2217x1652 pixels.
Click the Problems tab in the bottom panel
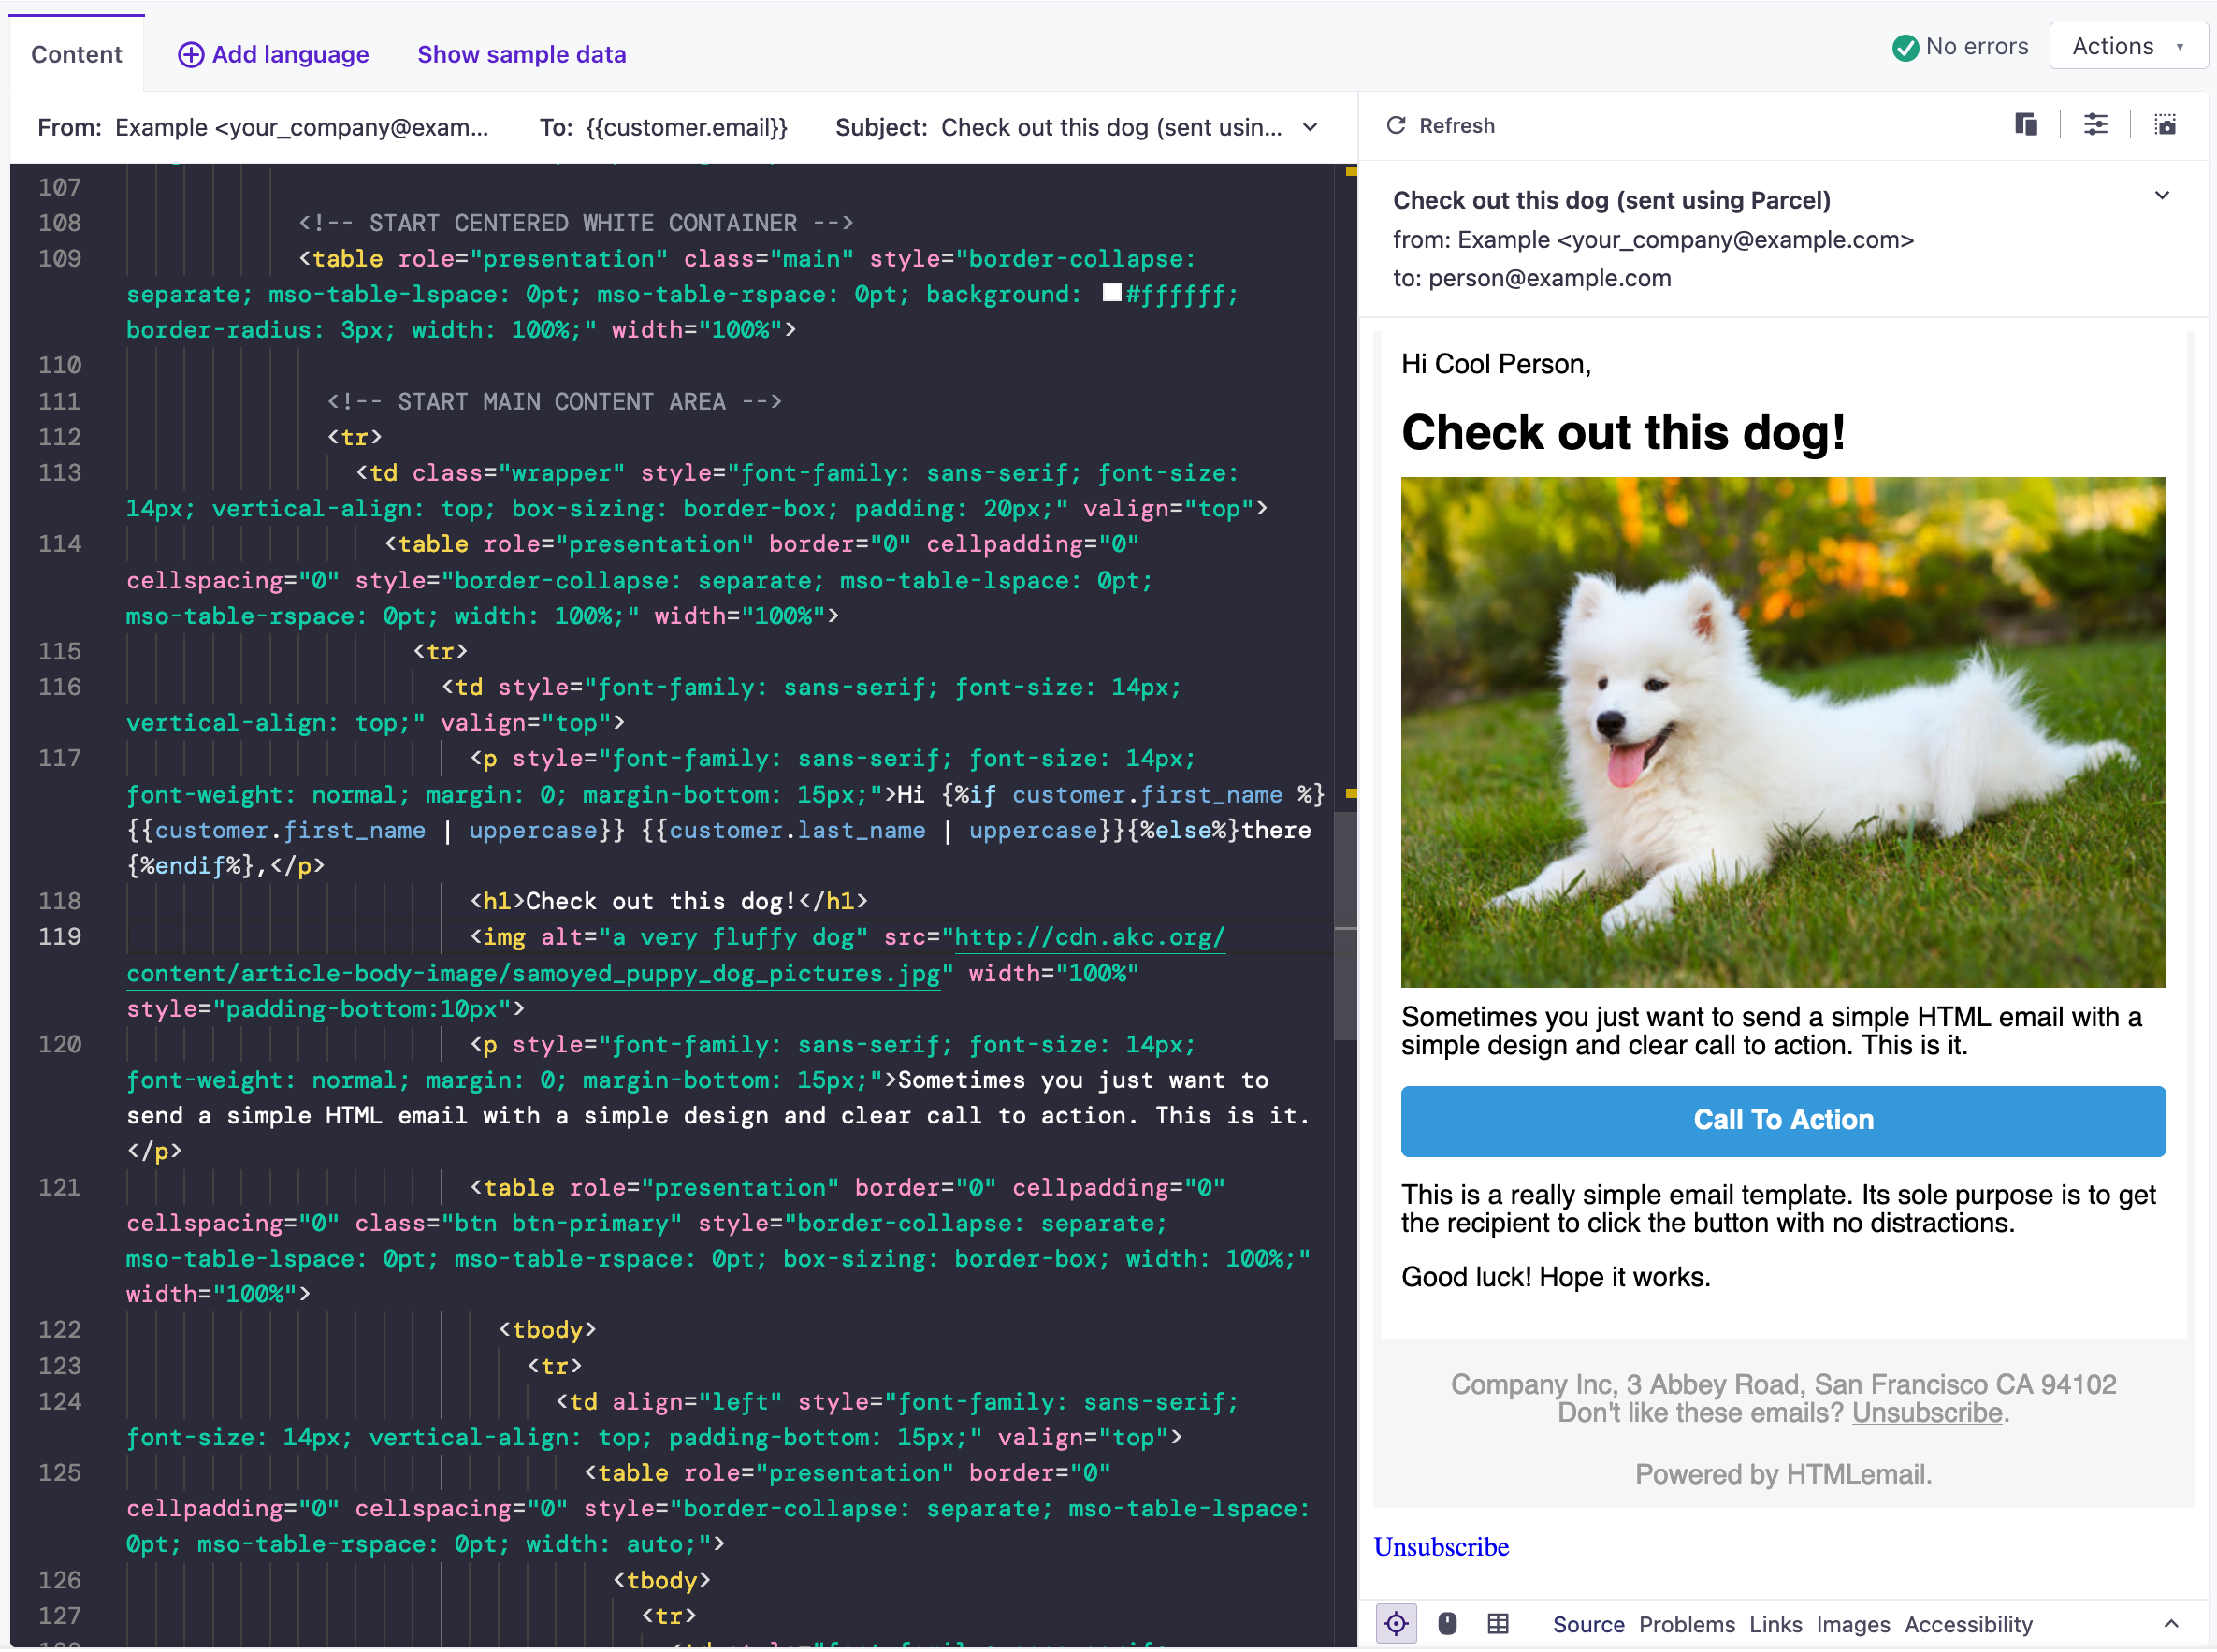coord(1687,1624)
